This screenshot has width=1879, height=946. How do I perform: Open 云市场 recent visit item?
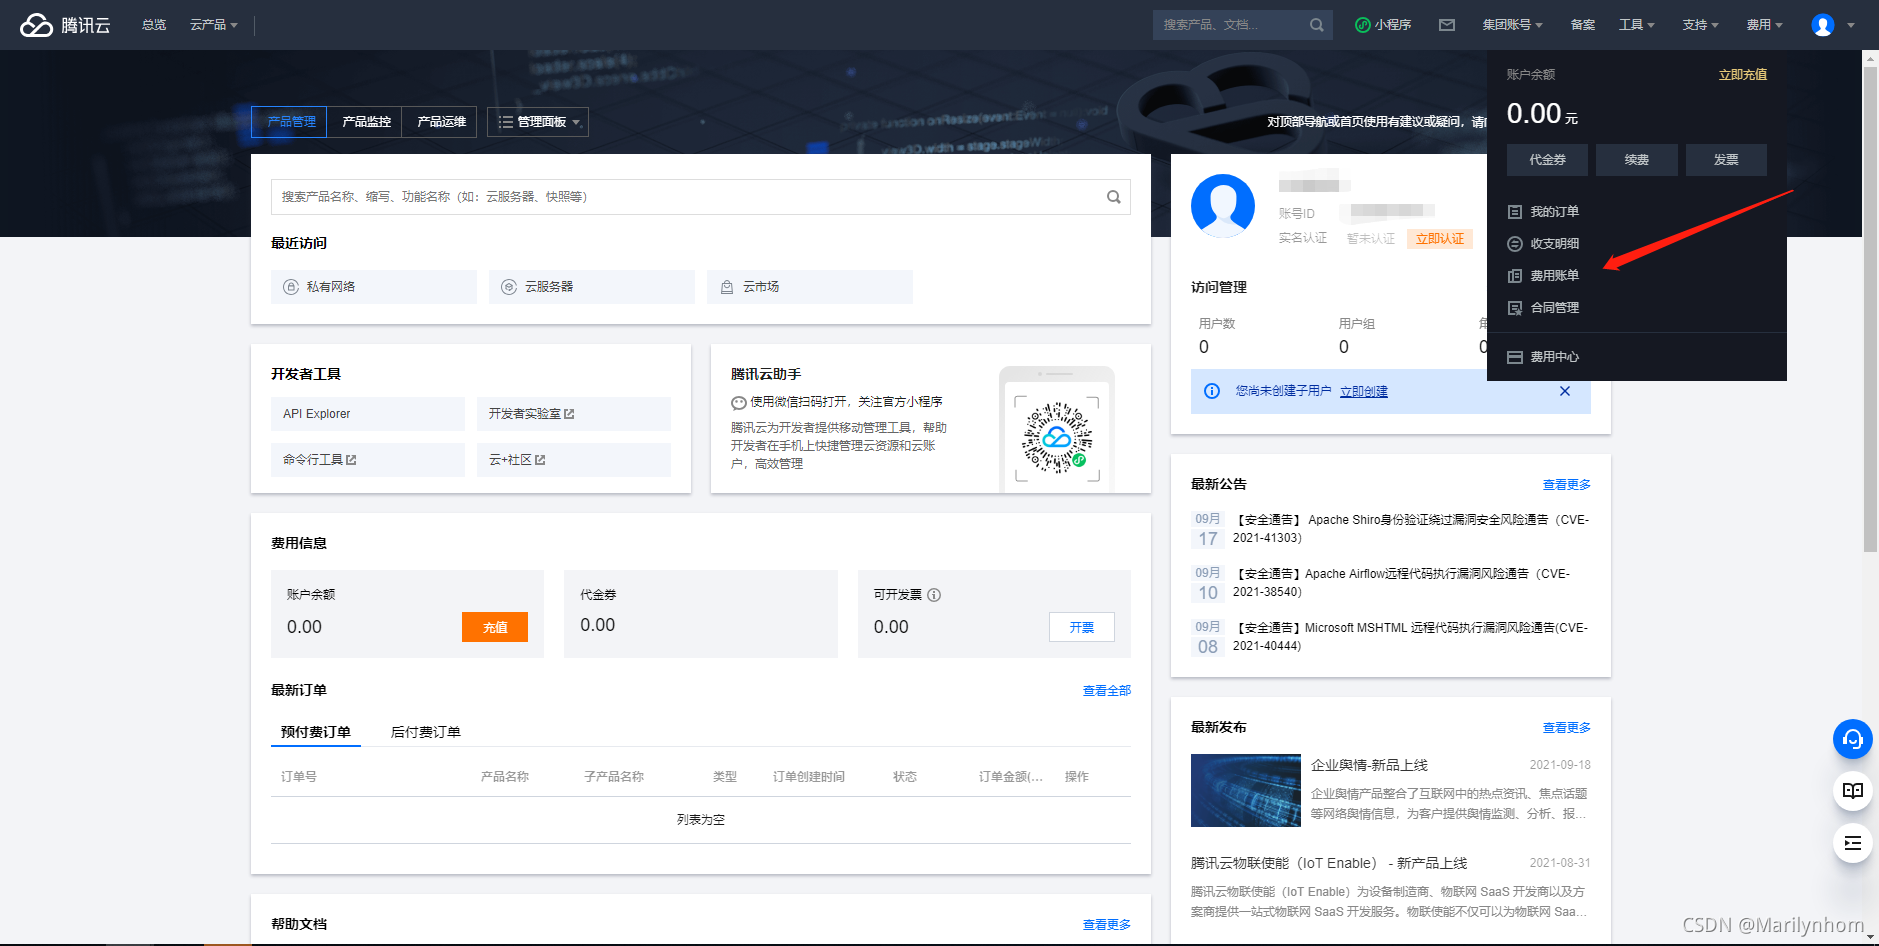(810, 287)
